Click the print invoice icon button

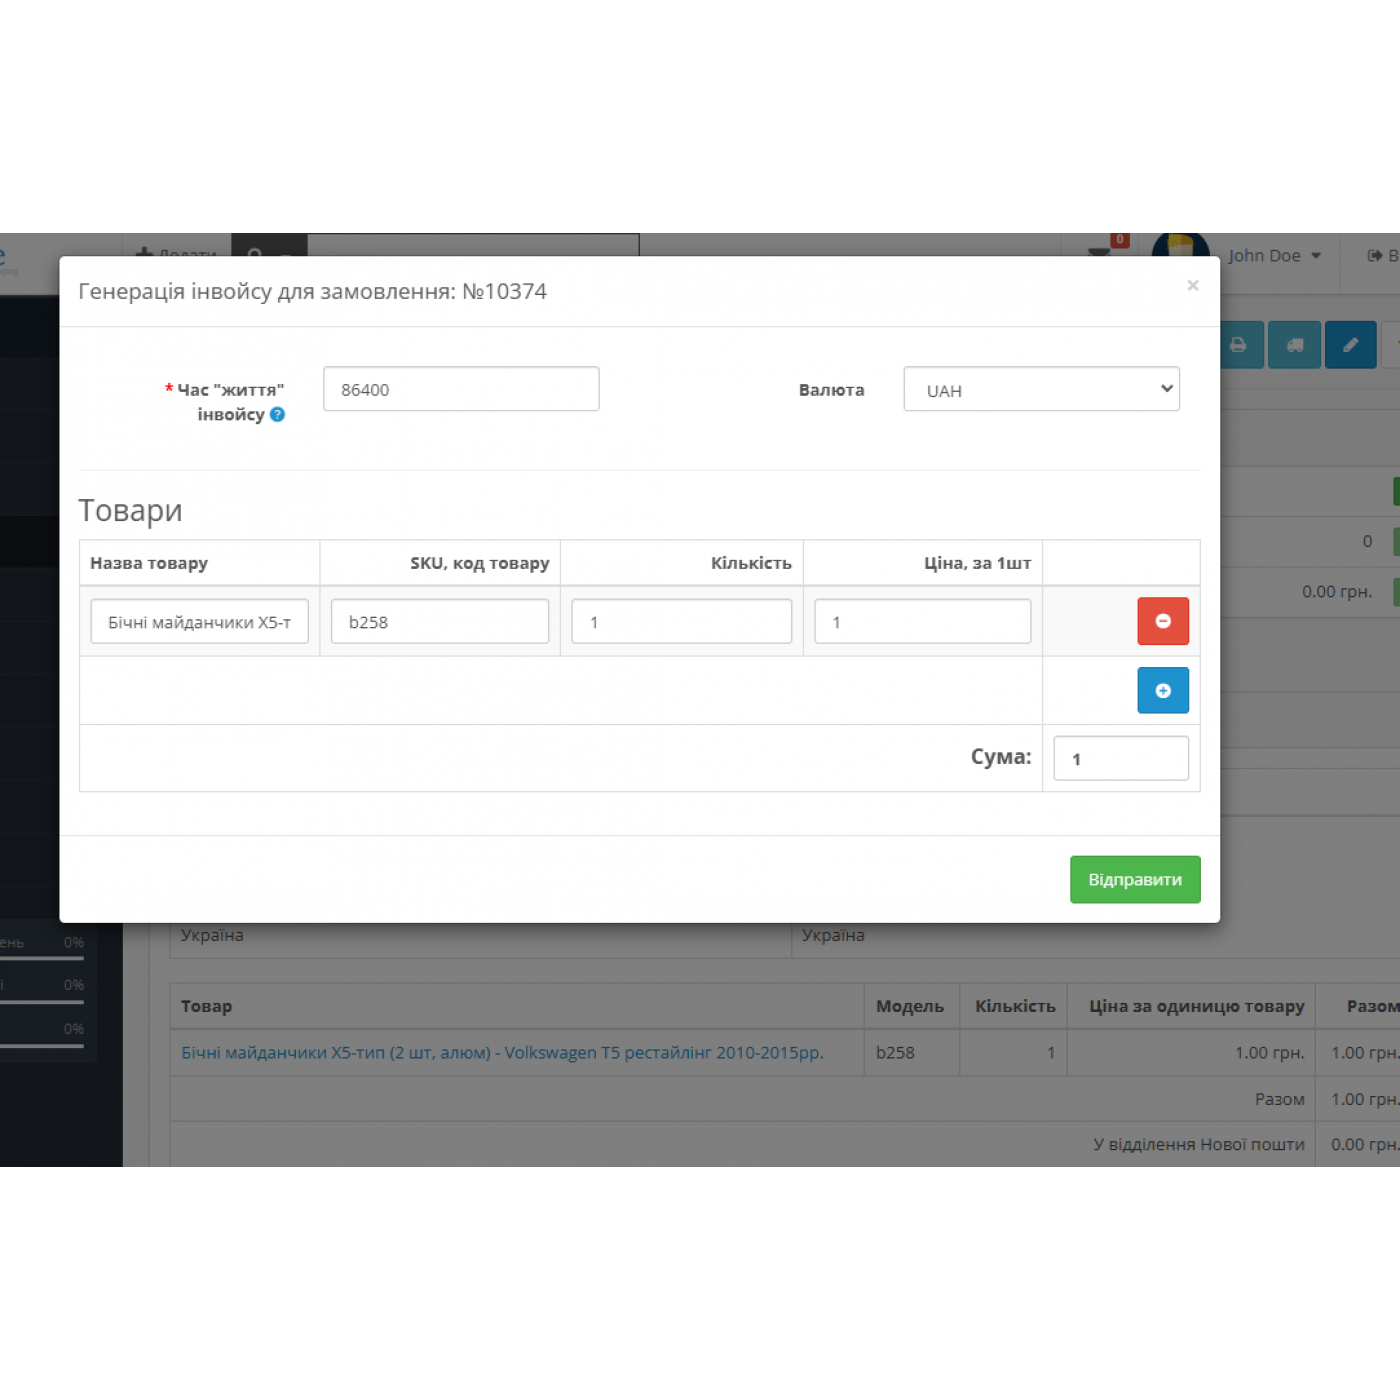tap(1238, 345)
